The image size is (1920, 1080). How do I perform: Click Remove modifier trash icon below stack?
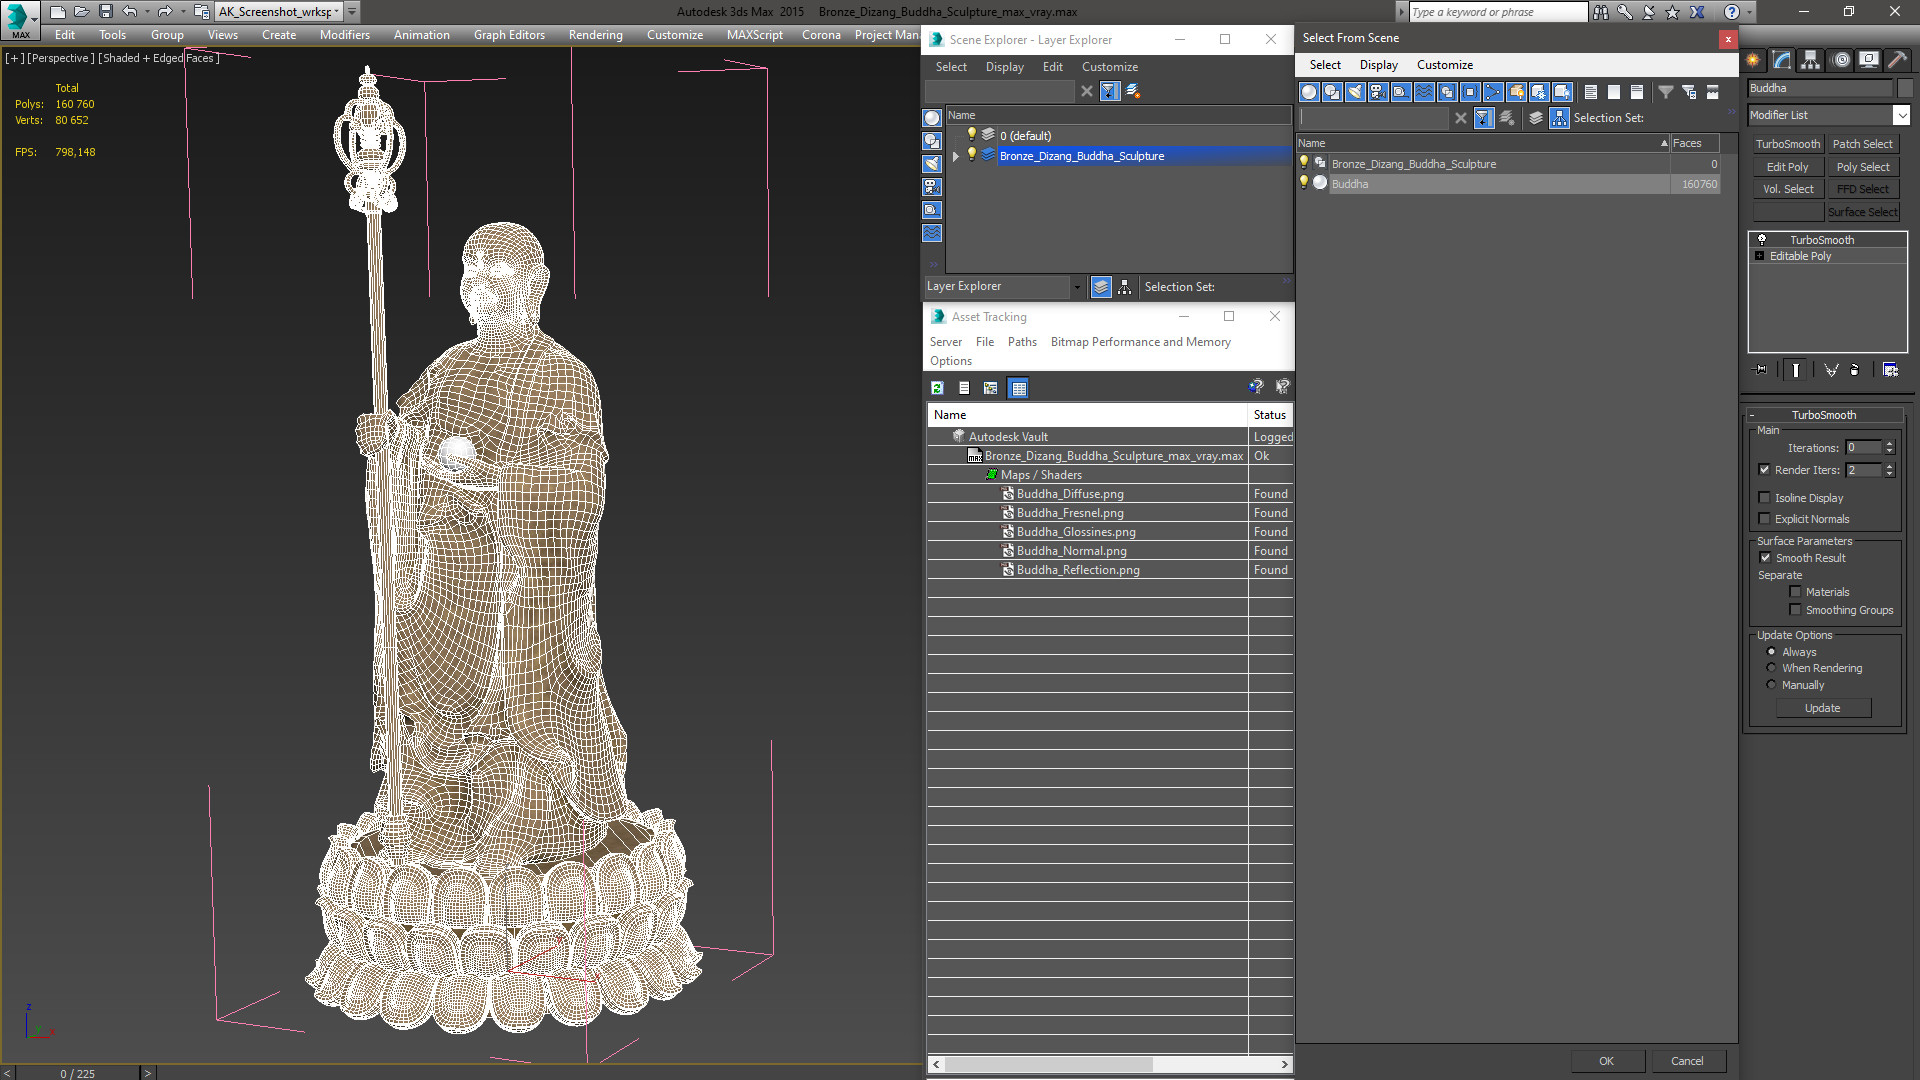pos(1855,370)
